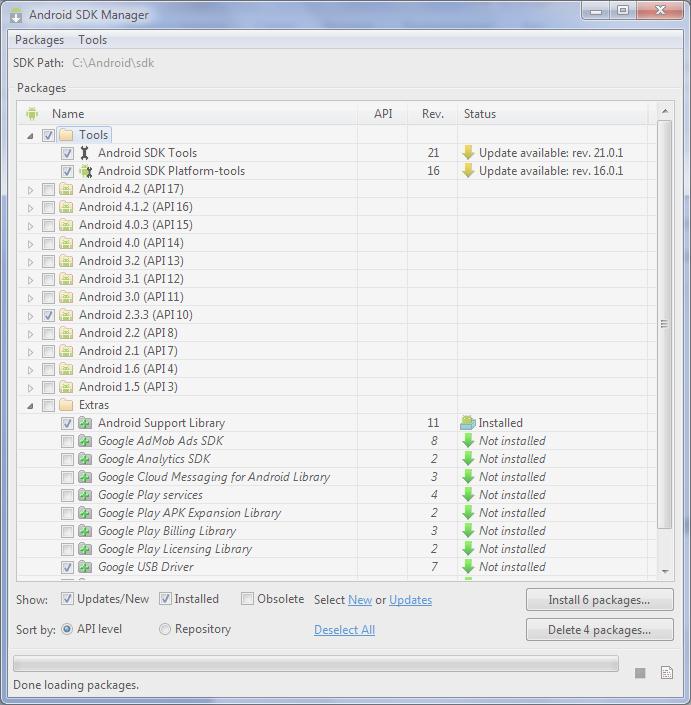Select the Google Play Licensing Library row
691x705 pixels.
336,549
